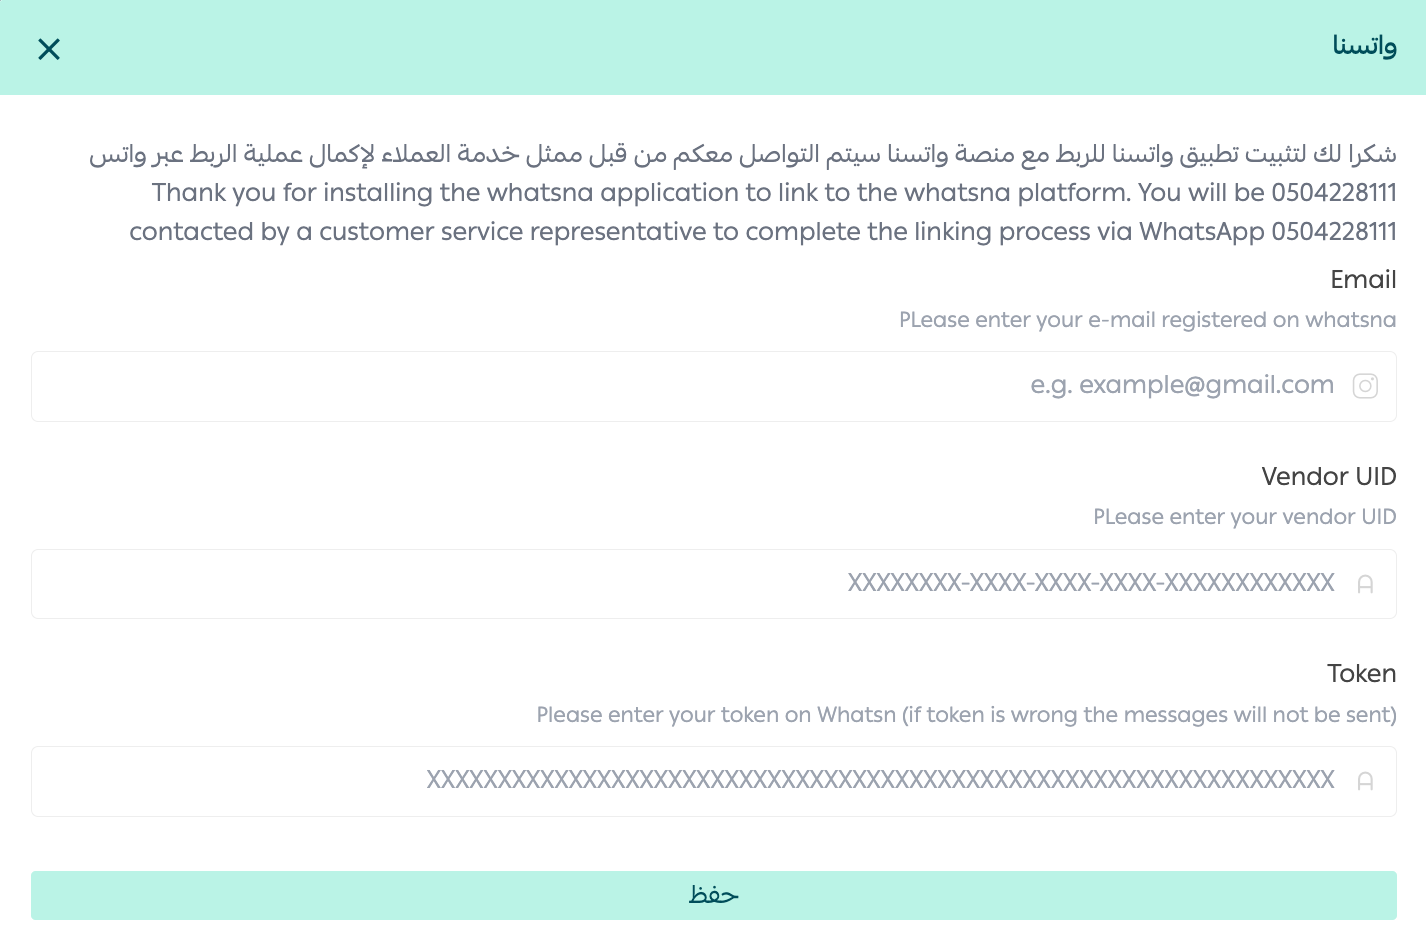The height and width of the screenshot is (948, 1426).
Task: Click the Email field label
Action: [1363, 280]
